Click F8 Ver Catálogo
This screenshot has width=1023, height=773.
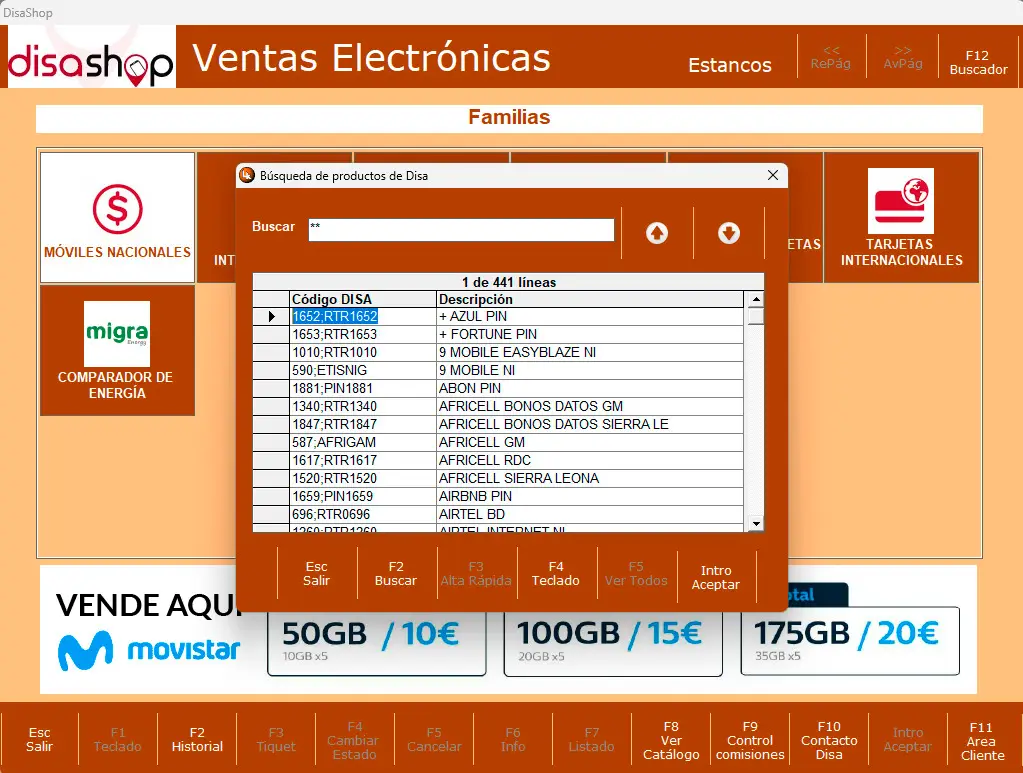[671, 740]
